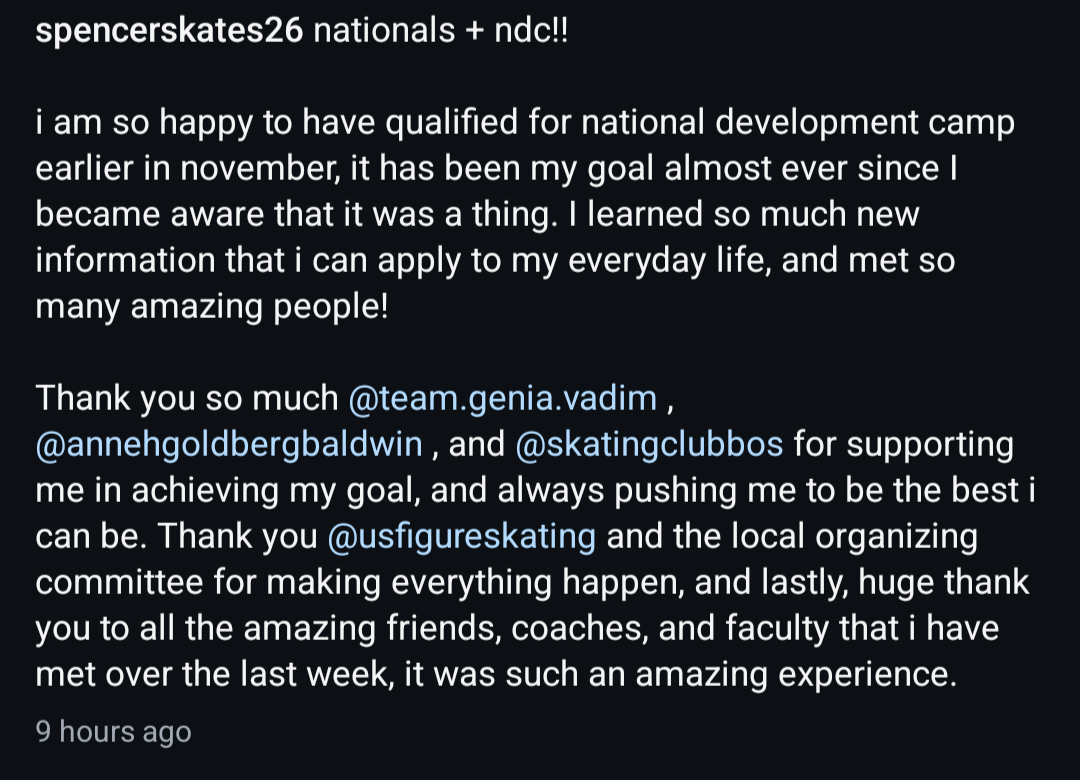Viewport: 1080px width, 780px height.
Task: Click the "nationals + ndc!!" caption title text
Action: pyautogui.click(x=441, y=31)
